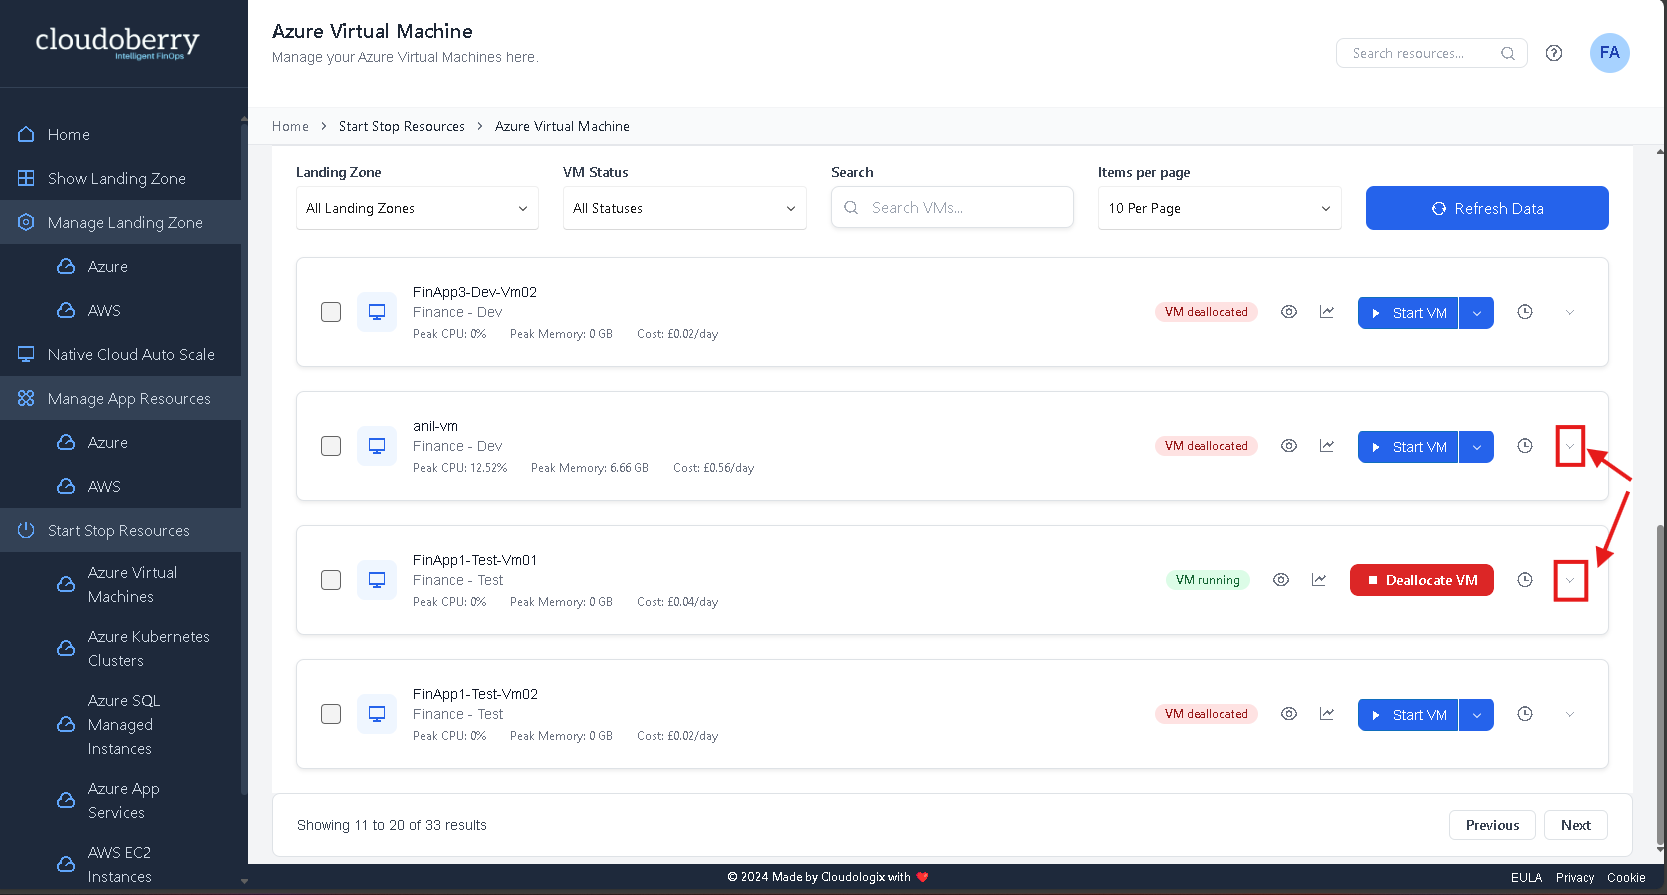Expand the FinApp1-Test-Vm02 row details

1570,715
